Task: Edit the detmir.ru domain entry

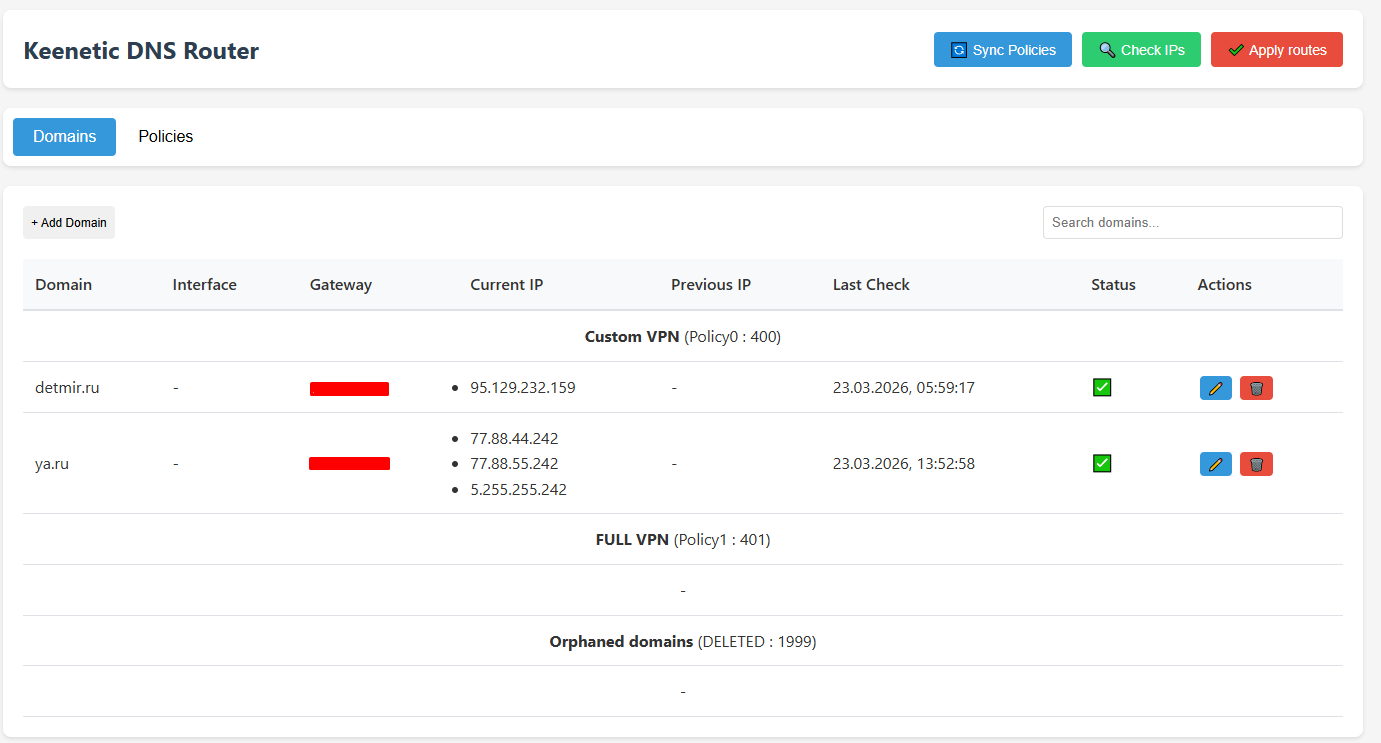Action: pyautogui.click(x=1215, y=388)
